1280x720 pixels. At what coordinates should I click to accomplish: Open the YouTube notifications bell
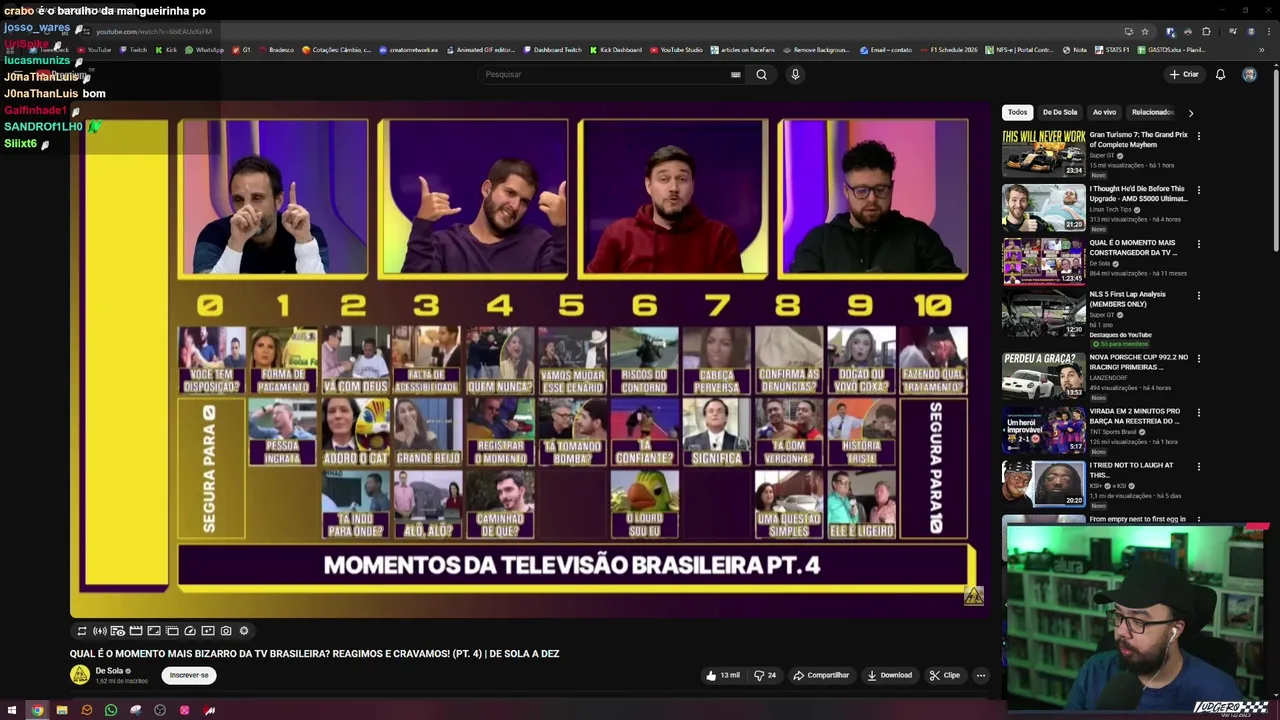point(1220,74)
